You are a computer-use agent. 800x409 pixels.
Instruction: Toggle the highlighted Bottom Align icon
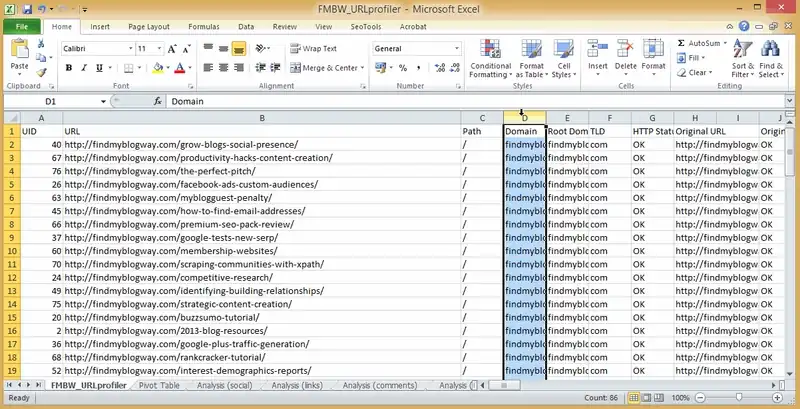(x=239, y=48)
